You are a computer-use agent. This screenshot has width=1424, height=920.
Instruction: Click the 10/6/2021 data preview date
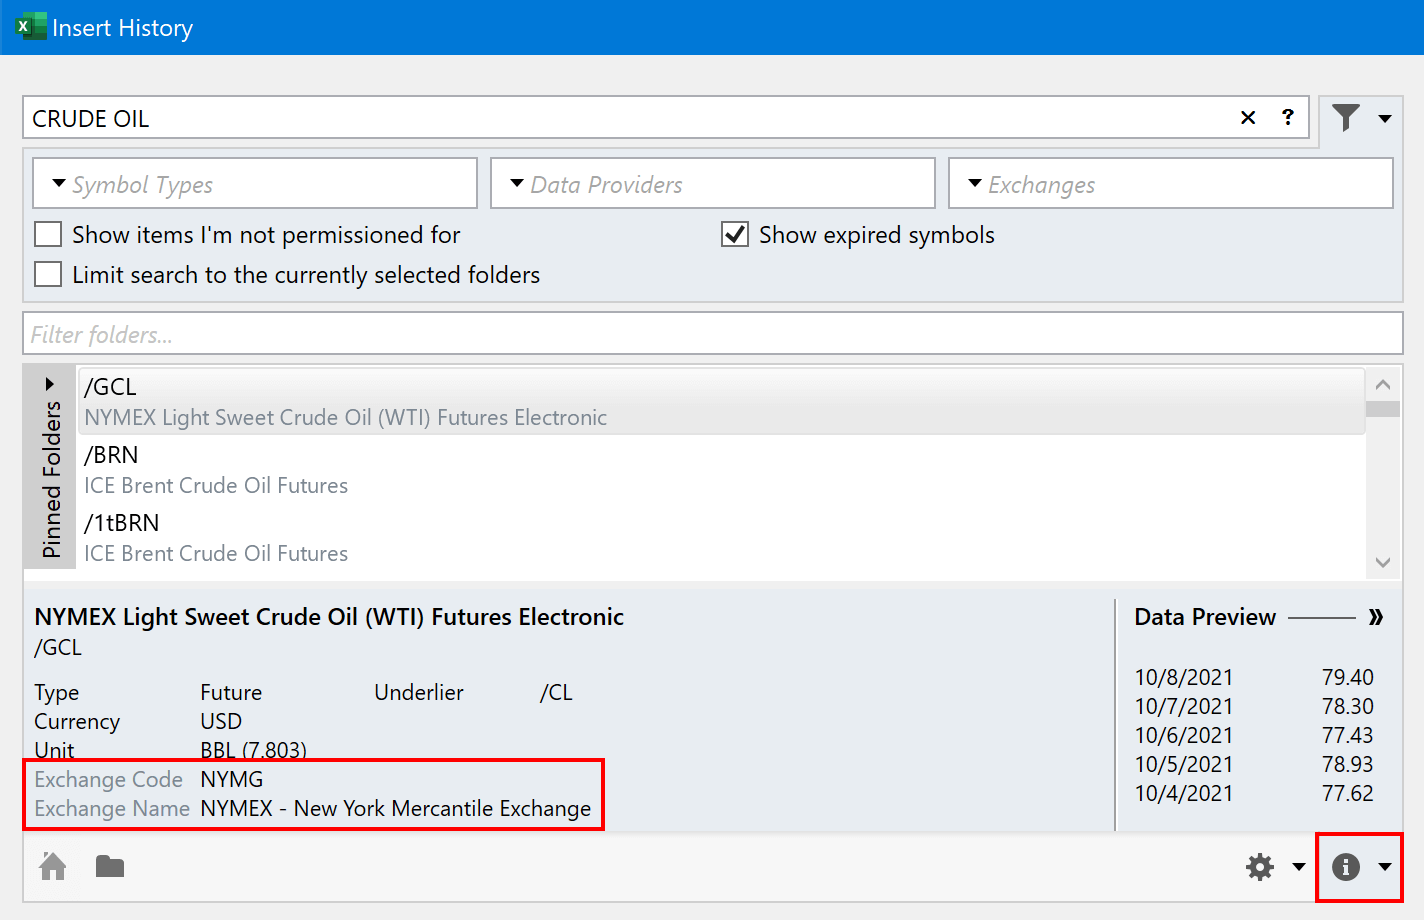coord(1184,735)
